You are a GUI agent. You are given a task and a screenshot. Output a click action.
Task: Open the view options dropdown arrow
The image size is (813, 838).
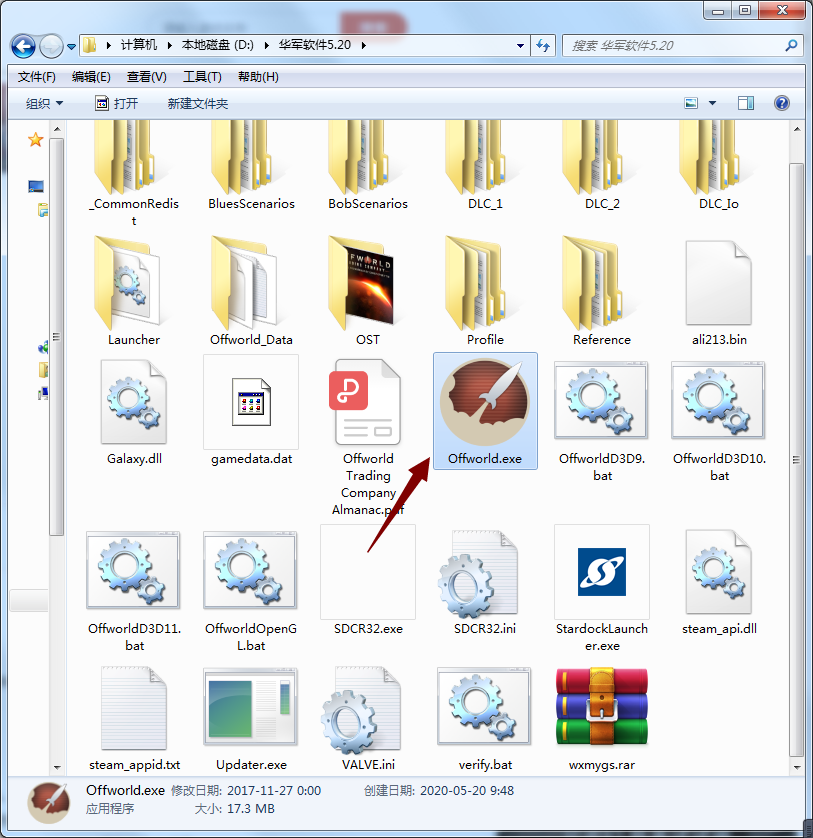click(712, 103)
